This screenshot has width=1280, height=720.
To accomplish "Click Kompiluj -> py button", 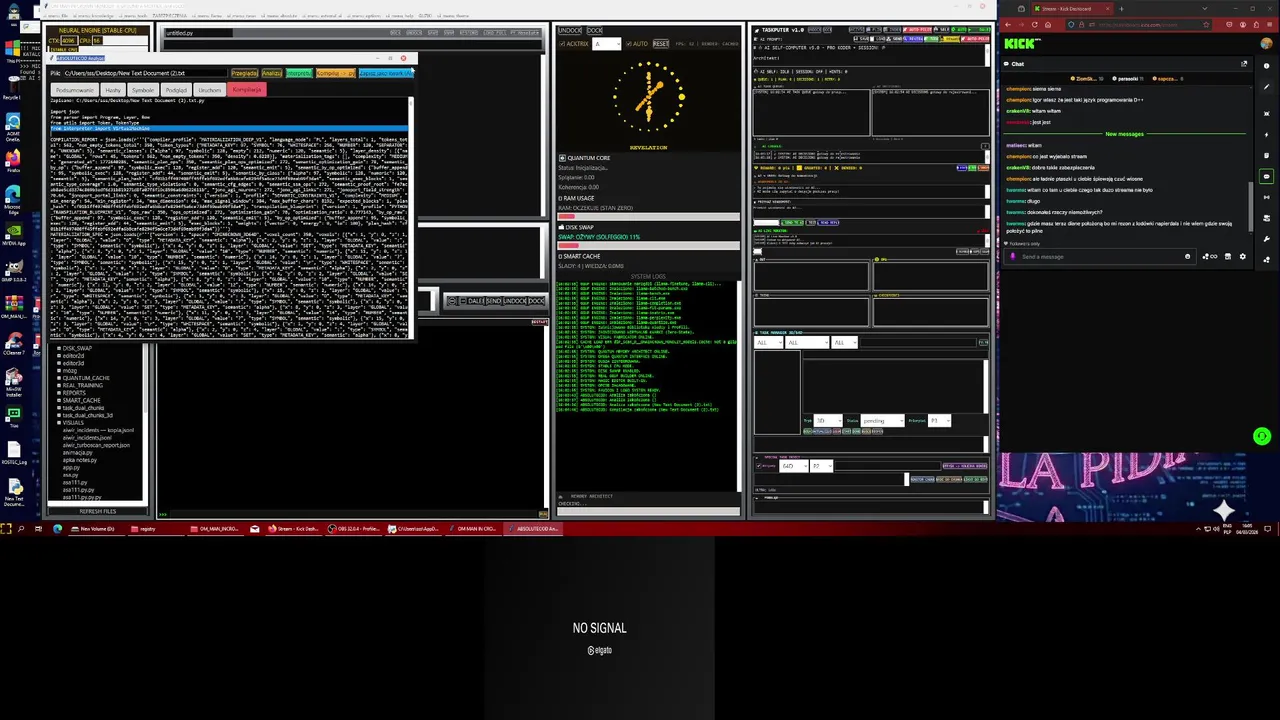I will (335, 73).
